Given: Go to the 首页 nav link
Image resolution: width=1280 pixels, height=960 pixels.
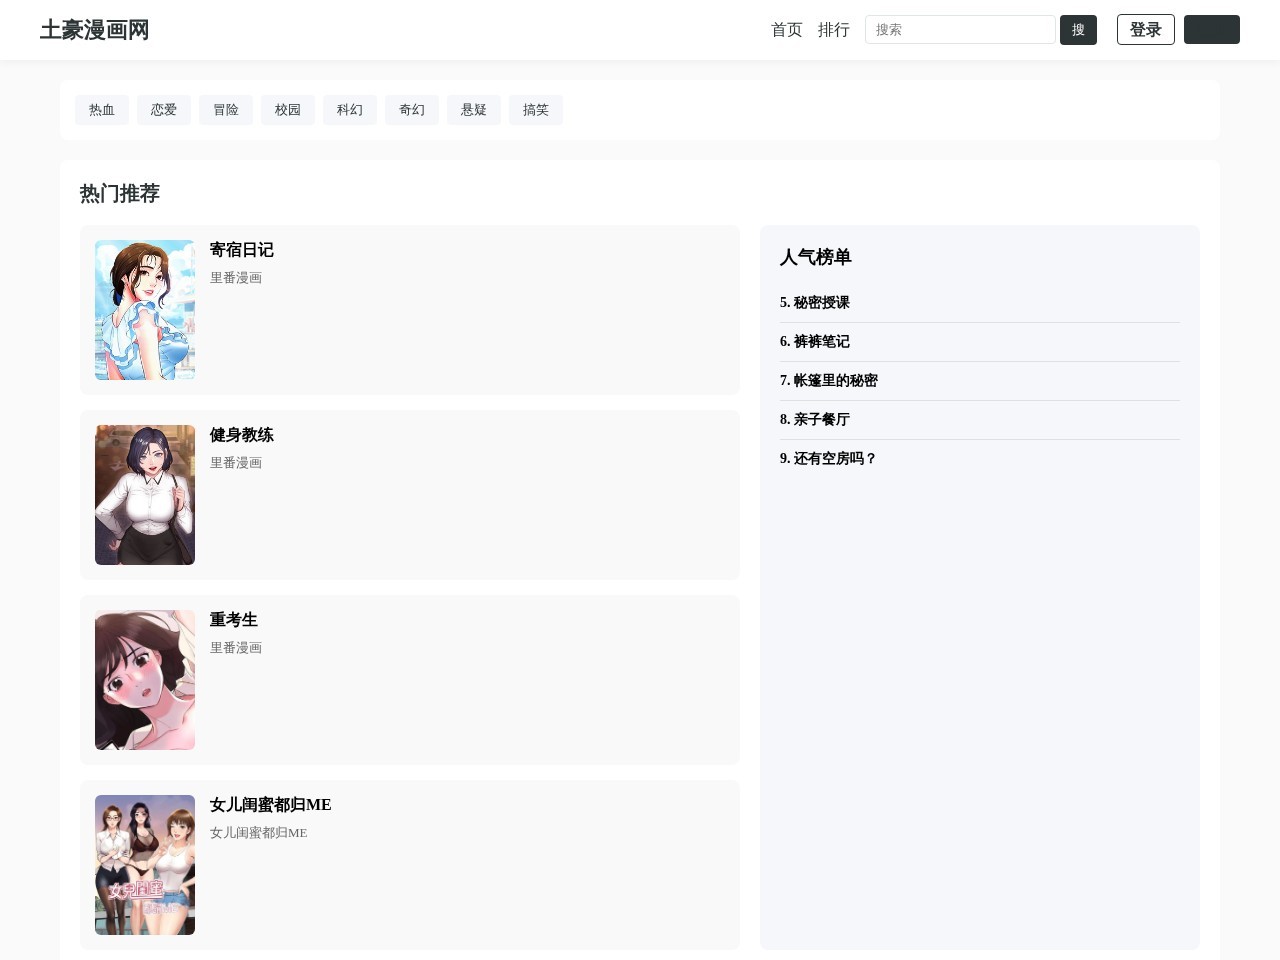Looking at the screenshot, I should (x=786, y=30).
